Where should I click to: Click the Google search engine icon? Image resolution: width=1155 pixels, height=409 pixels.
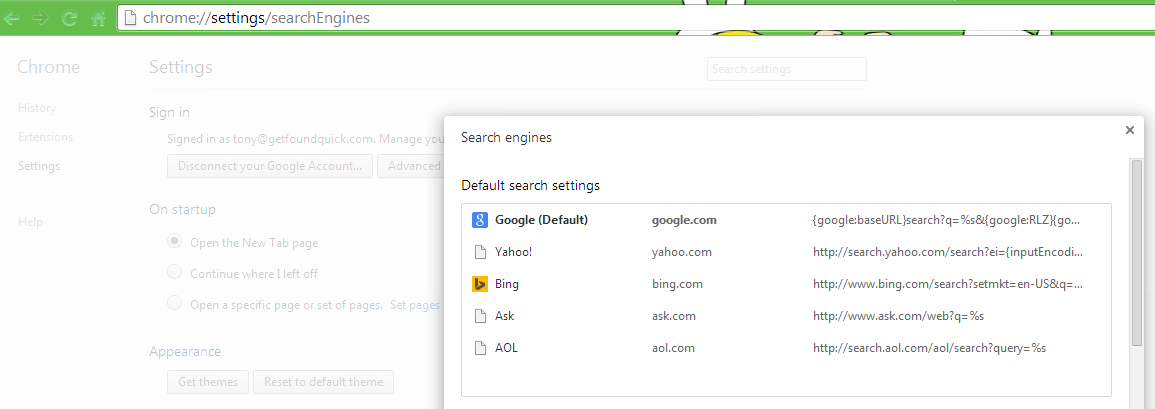(479, 220)
